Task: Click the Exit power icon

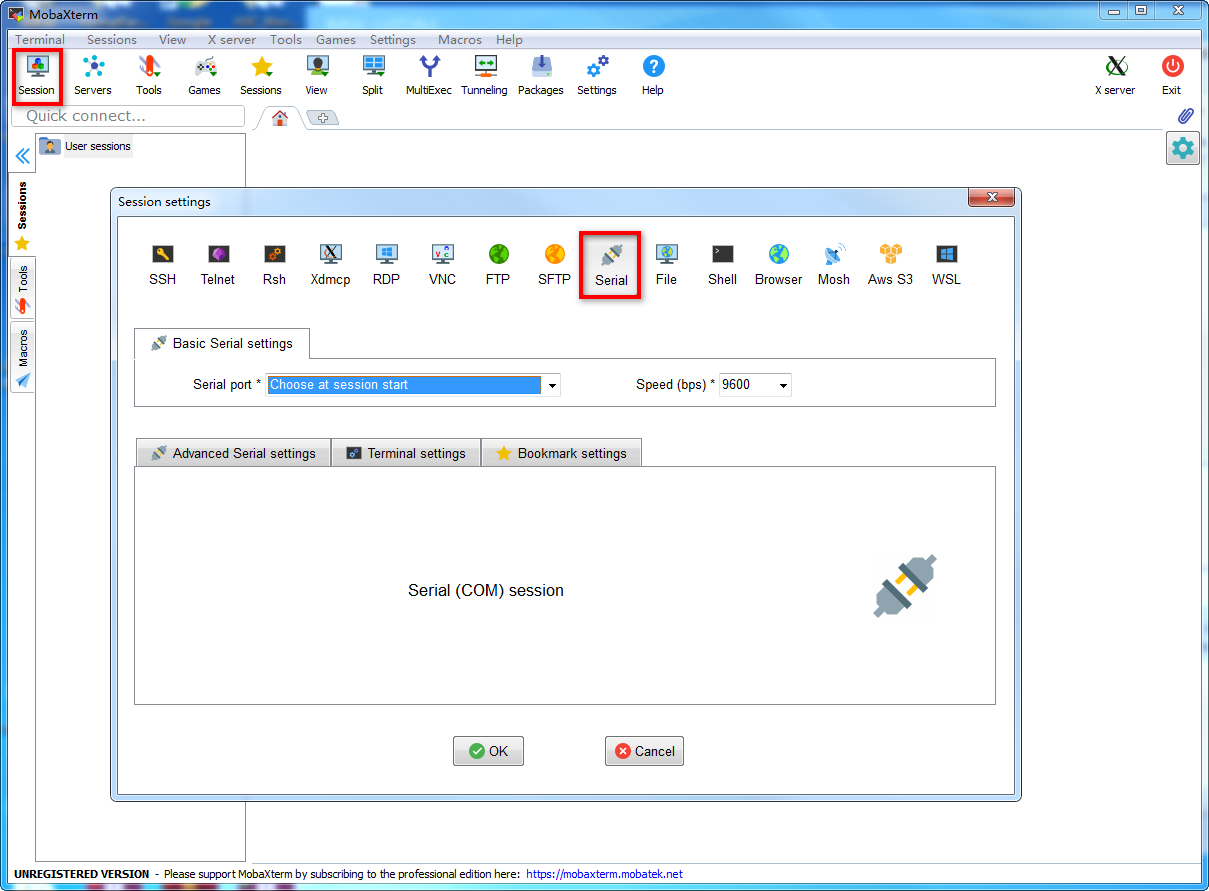Action: point(1172,75)
